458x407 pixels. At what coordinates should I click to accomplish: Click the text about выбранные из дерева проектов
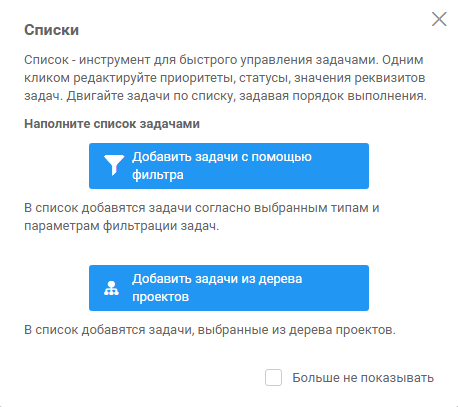[210, 330]
